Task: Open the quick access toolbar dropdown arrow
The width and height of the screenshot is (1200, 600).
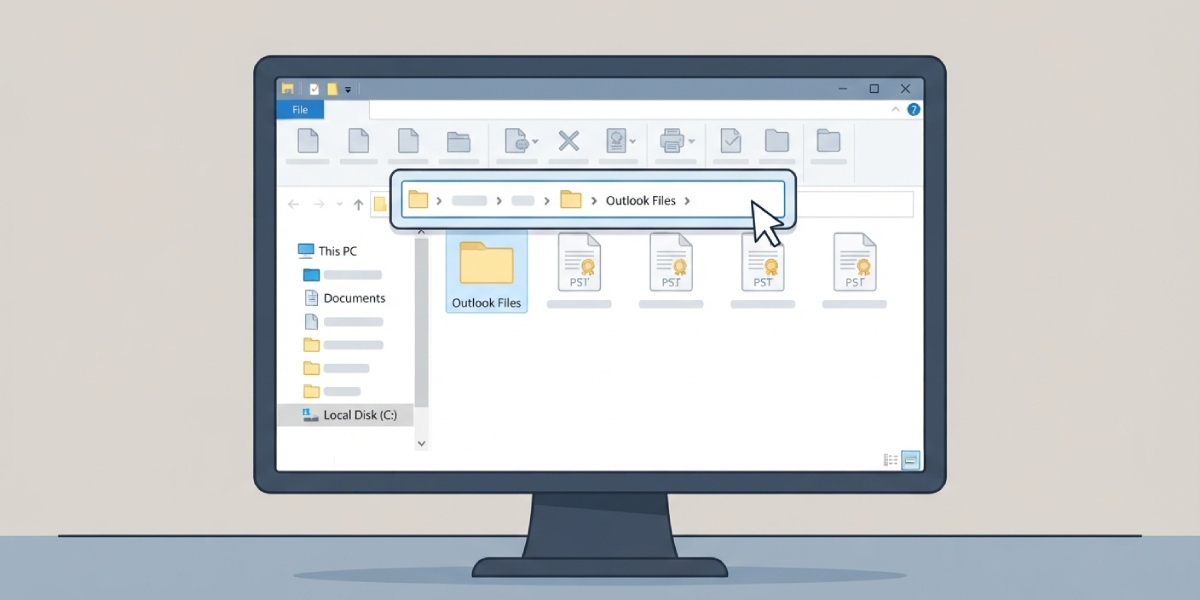Action: [x=348, y=90]
